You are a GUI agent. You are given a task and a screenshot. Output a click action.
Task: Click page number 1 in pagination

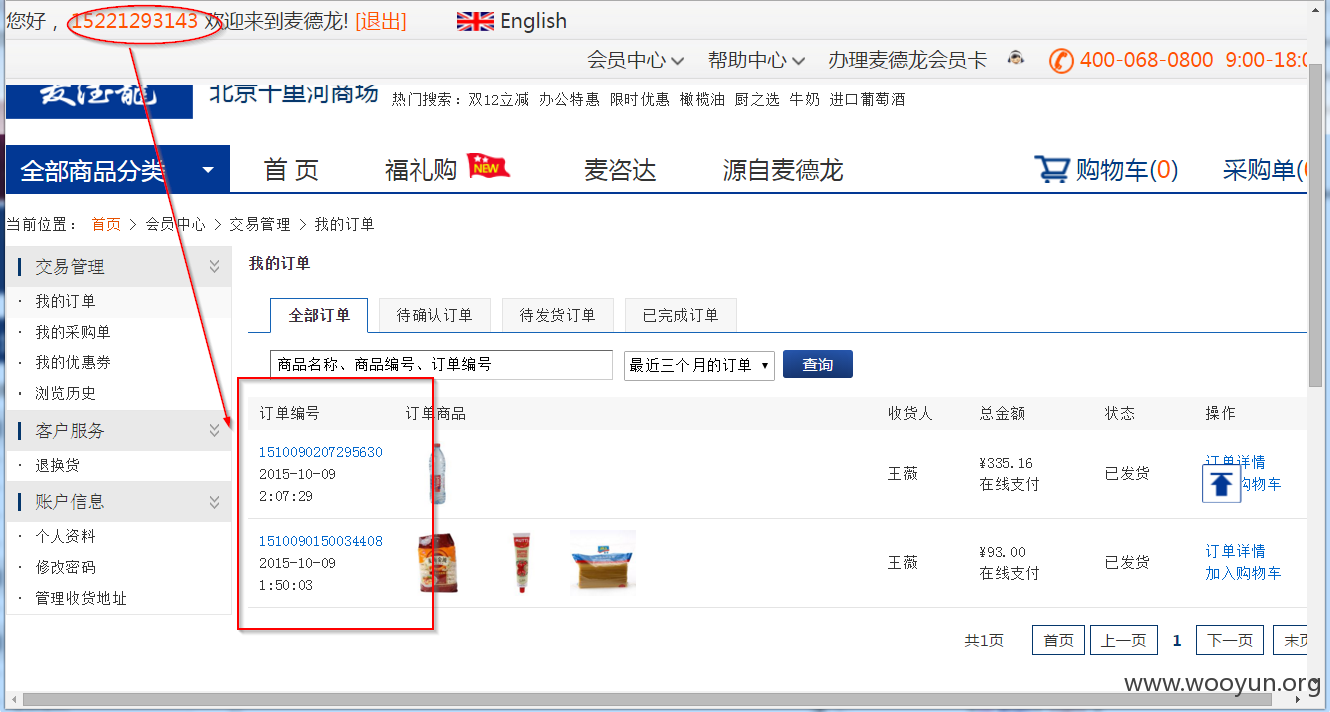[x=1177, y=641]
